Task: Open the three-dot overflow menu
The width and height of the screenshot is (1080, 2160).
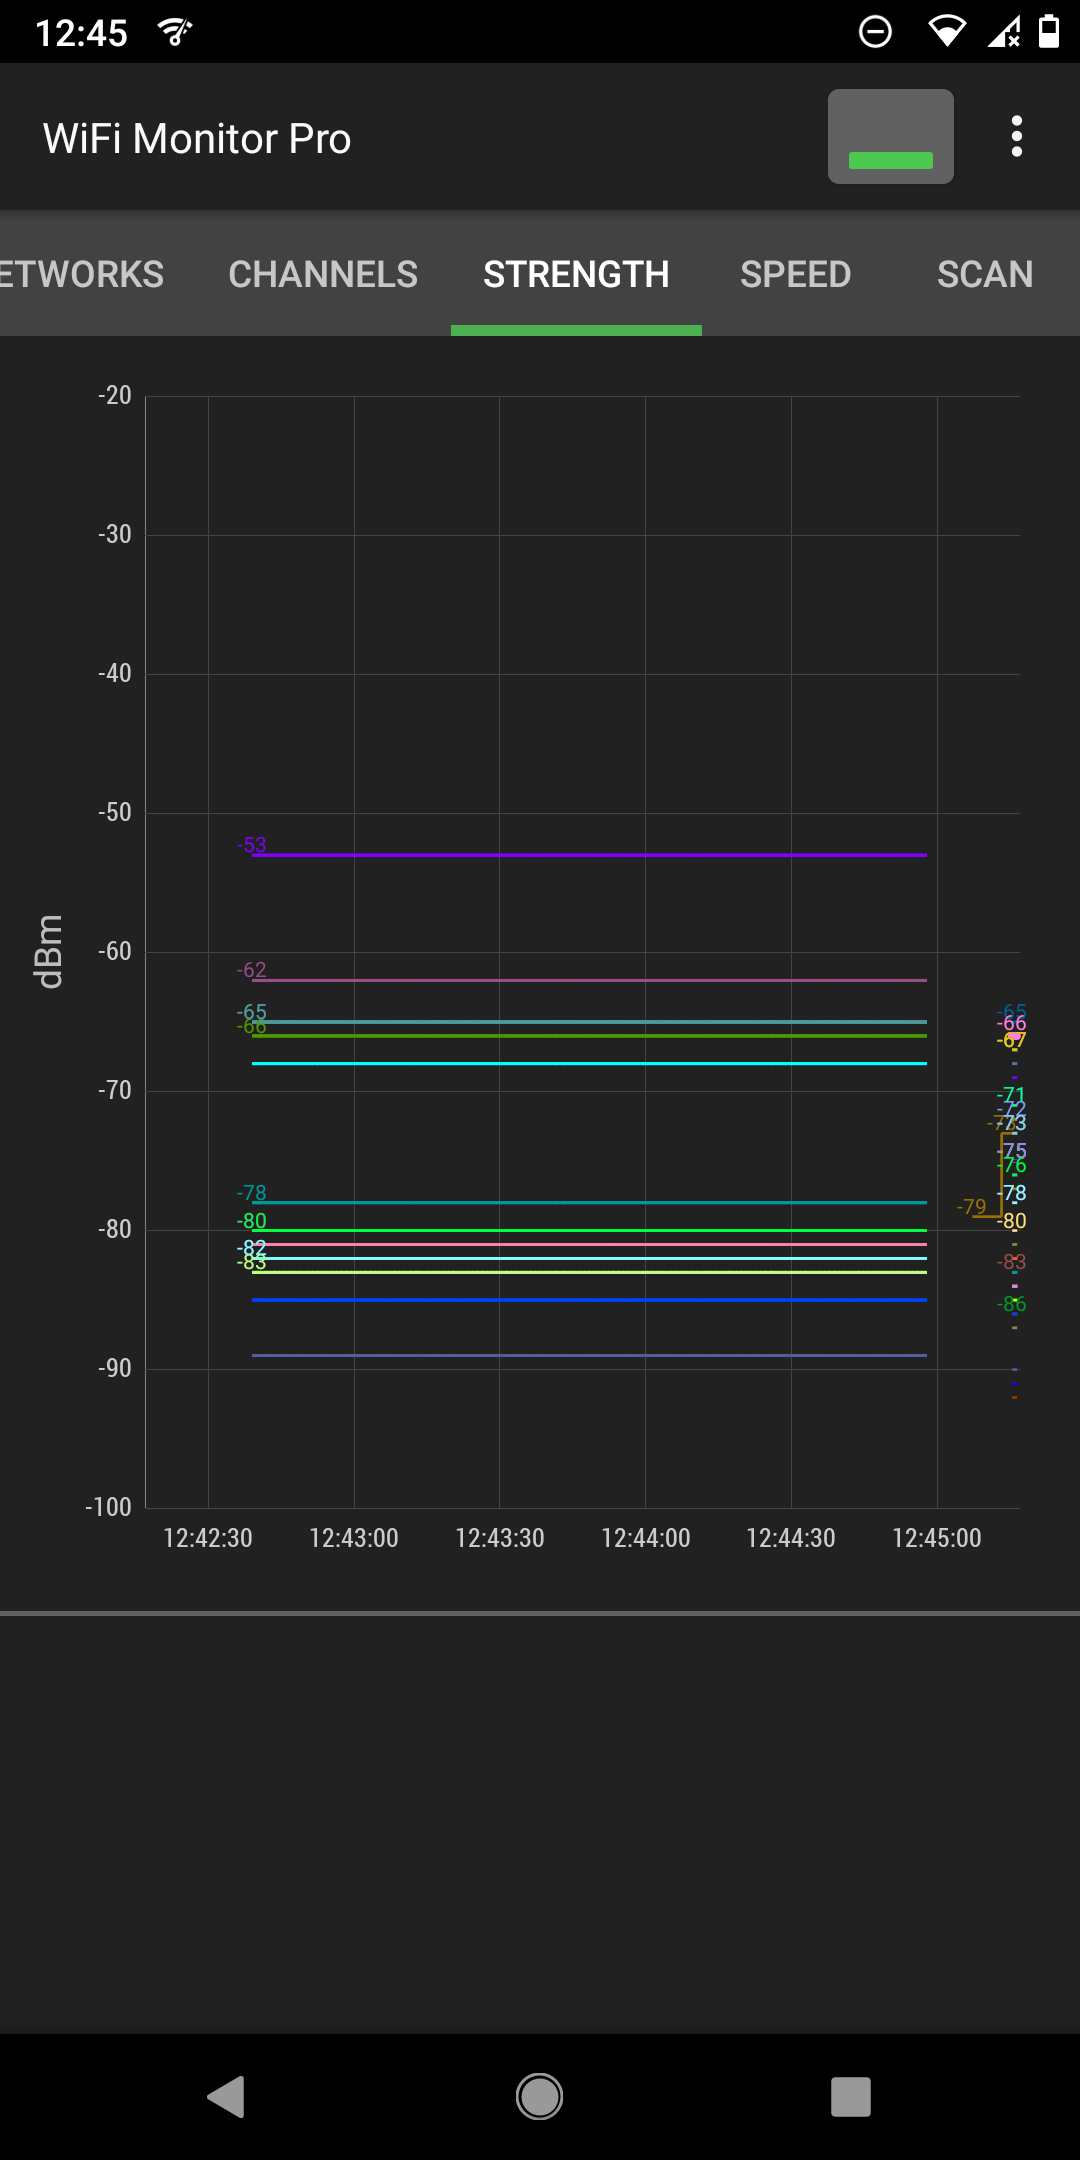Action: point(1016,137)
